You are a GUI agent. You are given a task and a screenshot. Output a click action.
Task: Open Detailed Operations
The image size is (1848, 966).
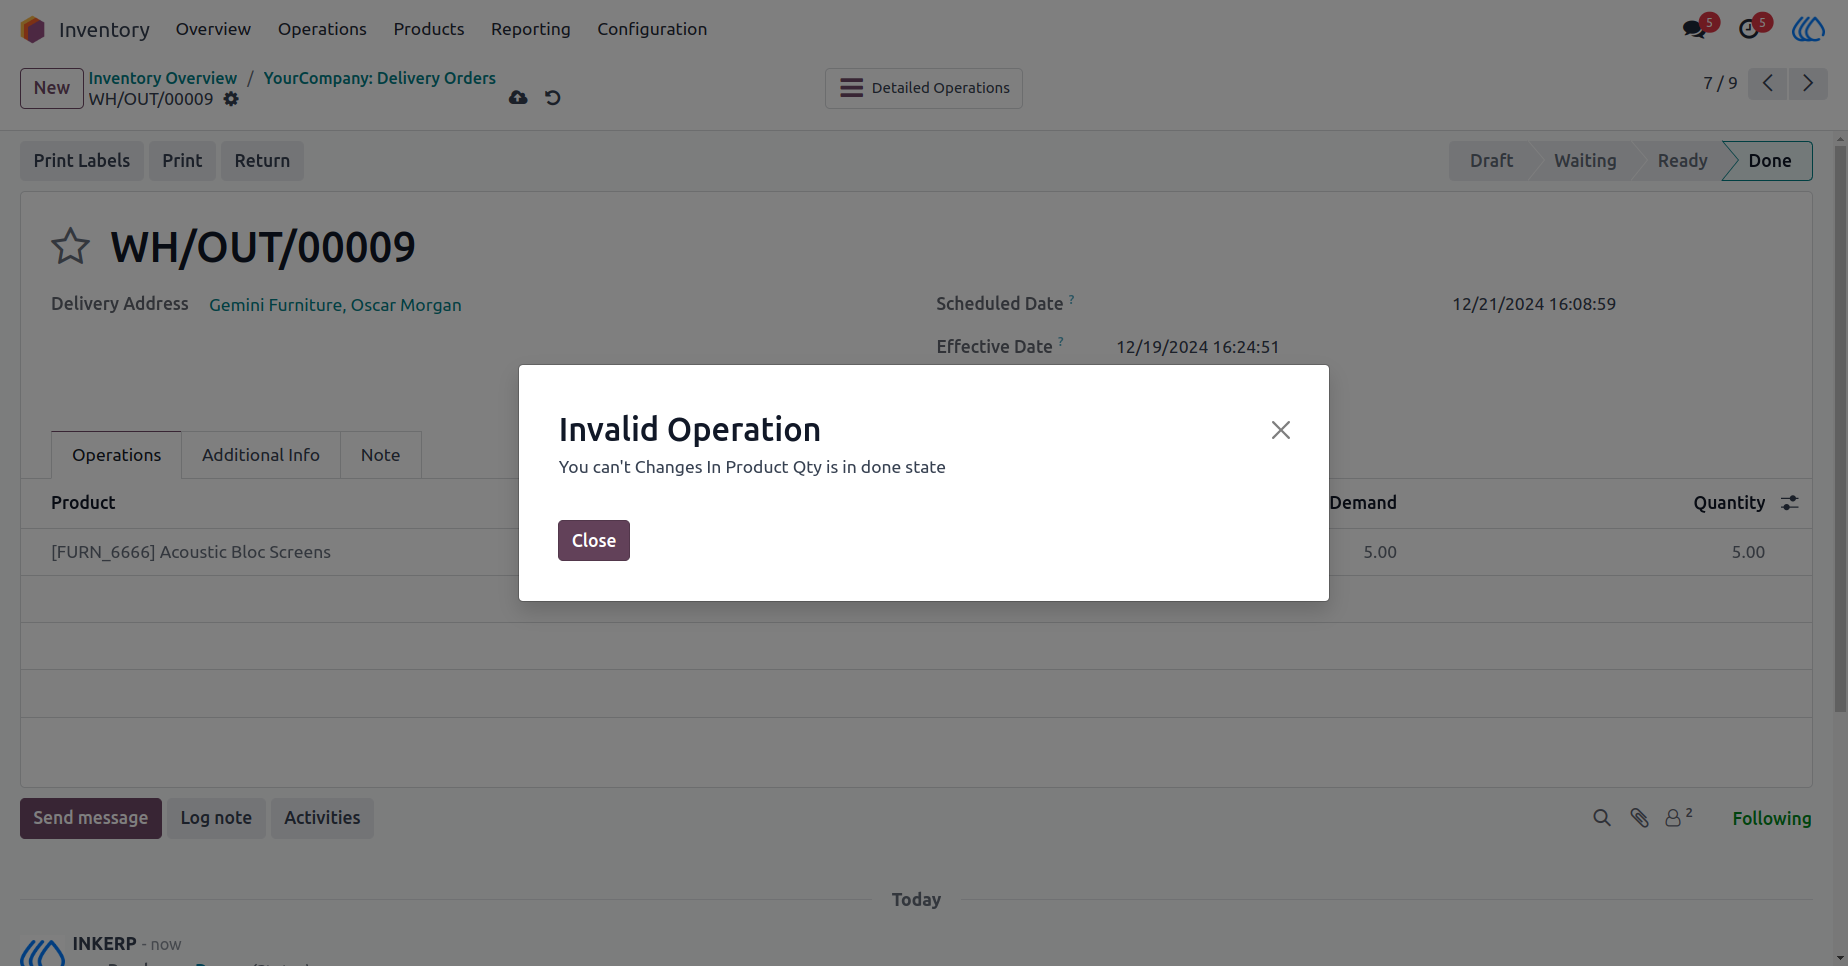click(924, 88)
